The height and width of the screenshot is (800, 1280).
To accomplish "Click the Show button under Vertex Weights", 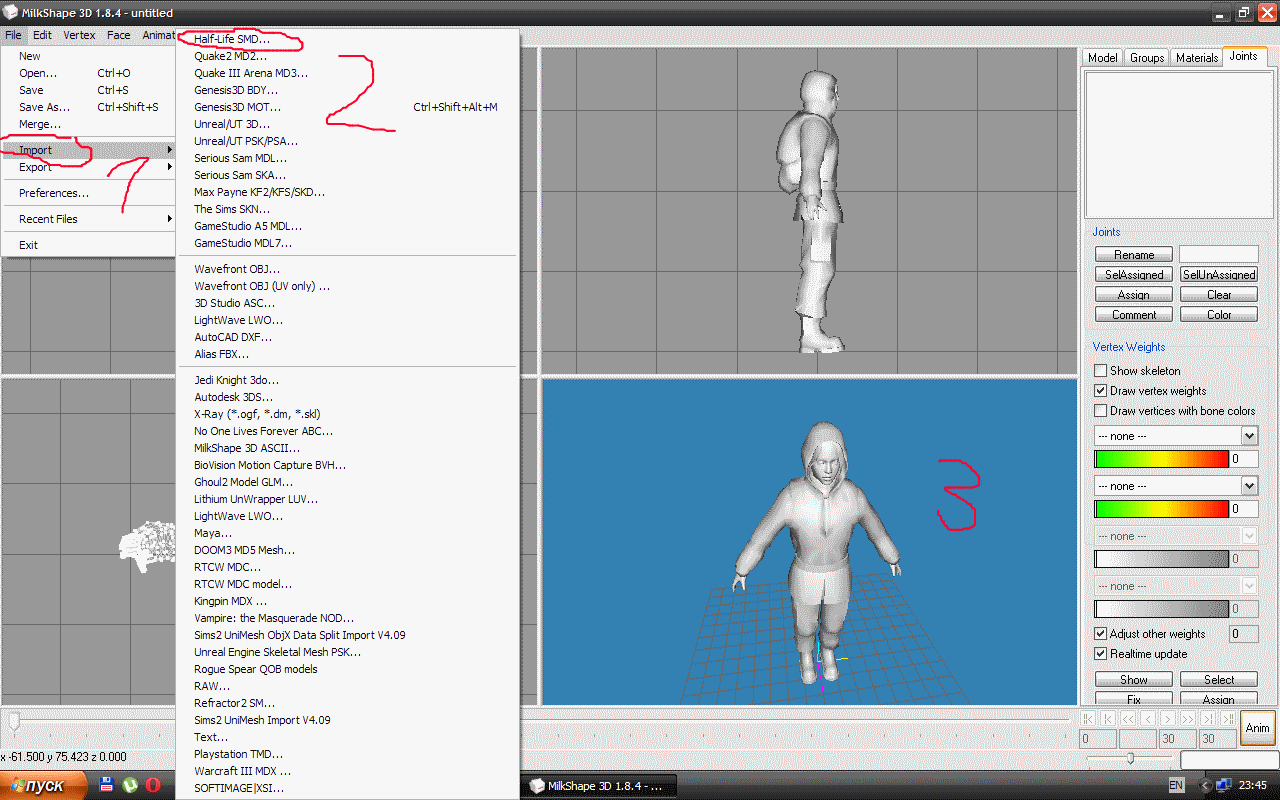I will (1134, 680).
